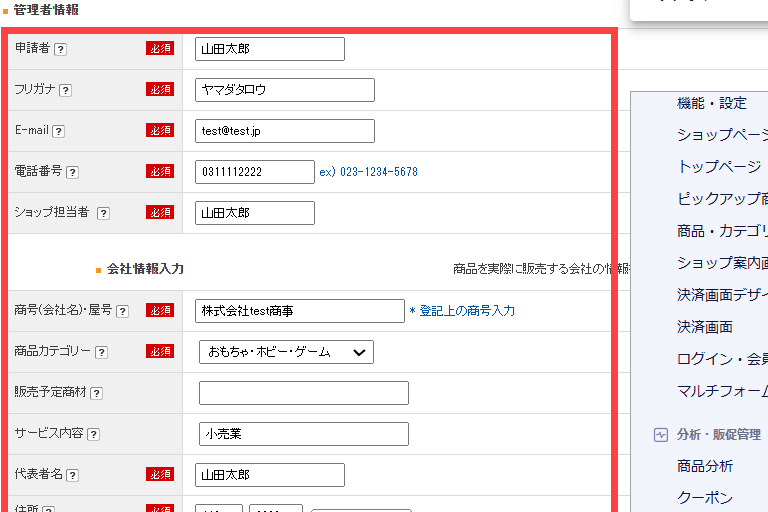Click the ex) 023-1234-5678 example text
This screenshot has height=512, width=768.
click(368, 172)
